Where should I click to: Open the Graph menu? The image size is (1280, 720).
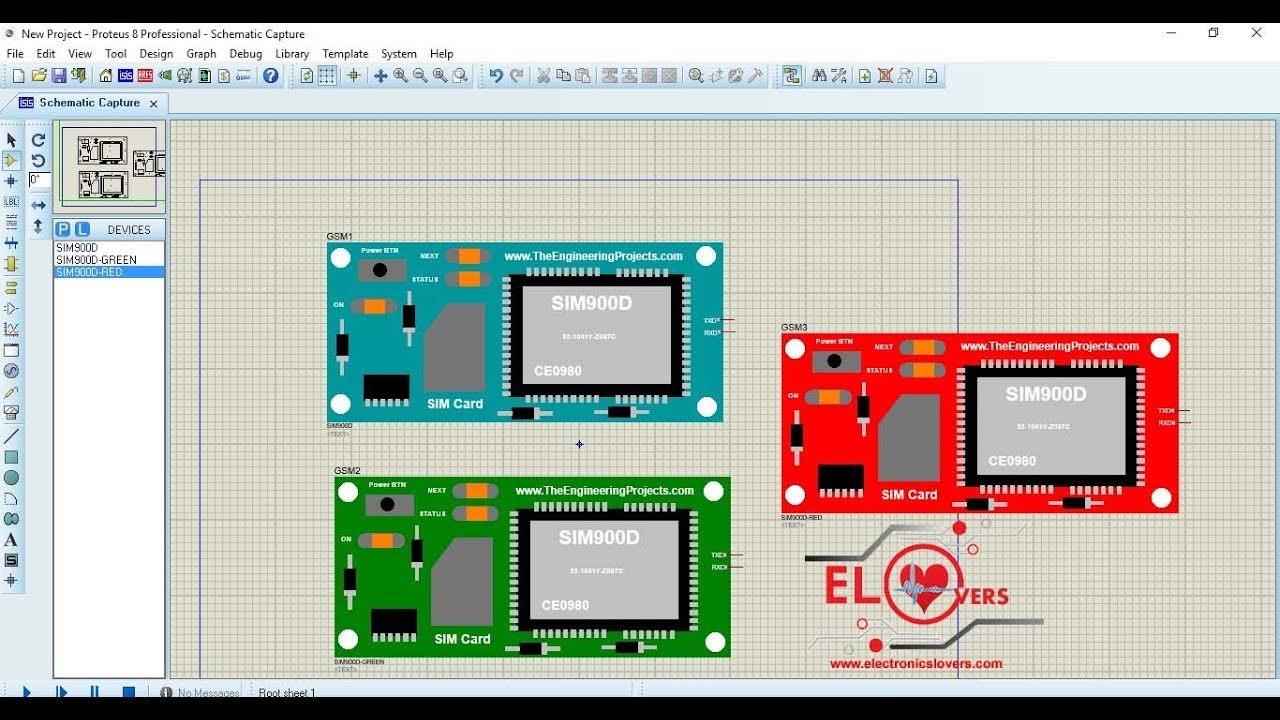click(201, 54)
